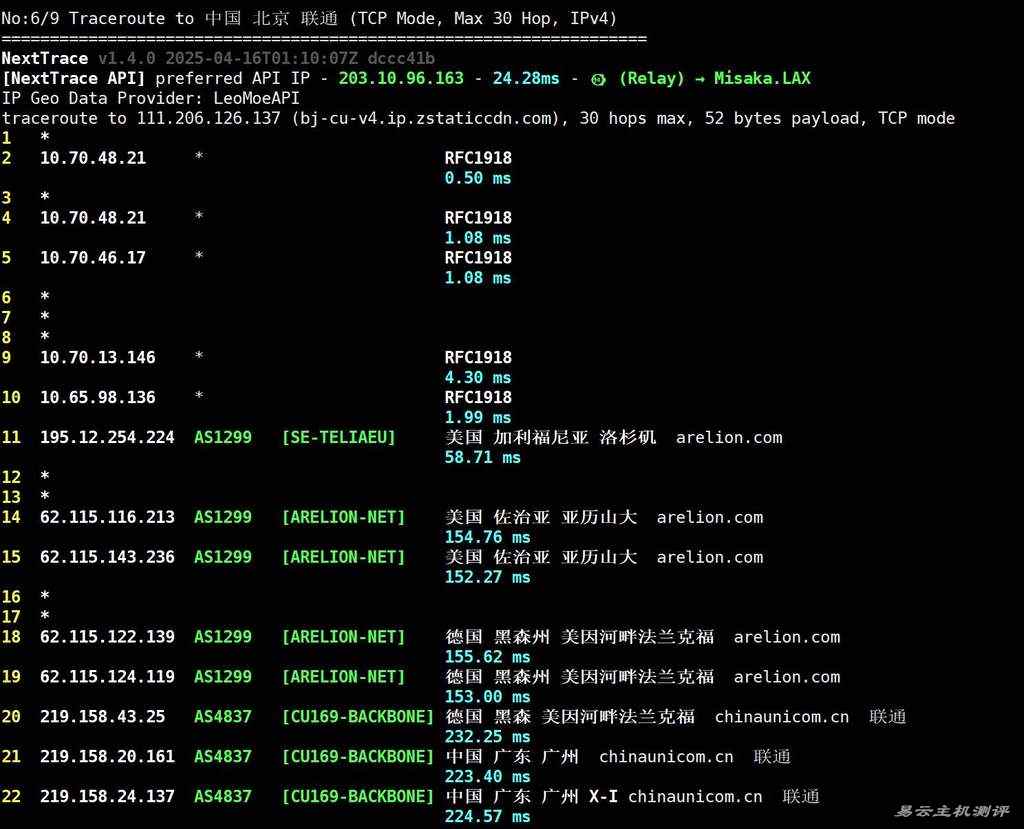Click hop 15 IP 62.115.143.236
This screenshot has width=1024, height=829.
107,557
